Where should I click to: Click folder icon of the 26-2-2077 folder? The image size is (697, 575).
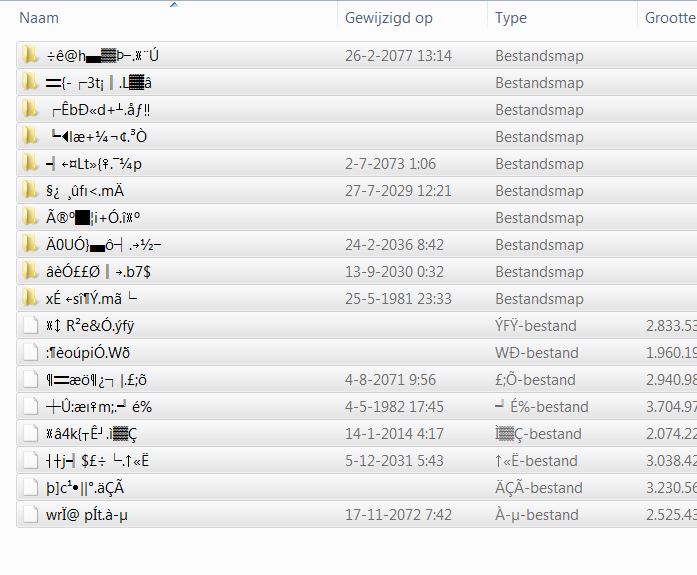30,56
